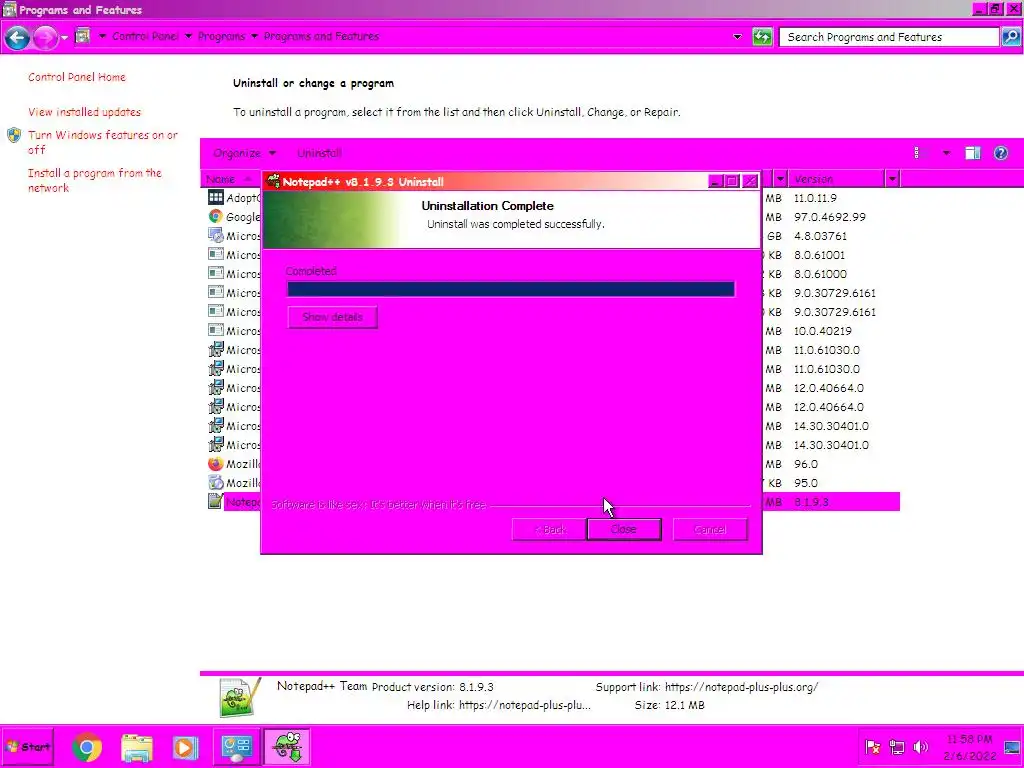Select highlighted version 8.1.9.3 cell

pos(811,502)
